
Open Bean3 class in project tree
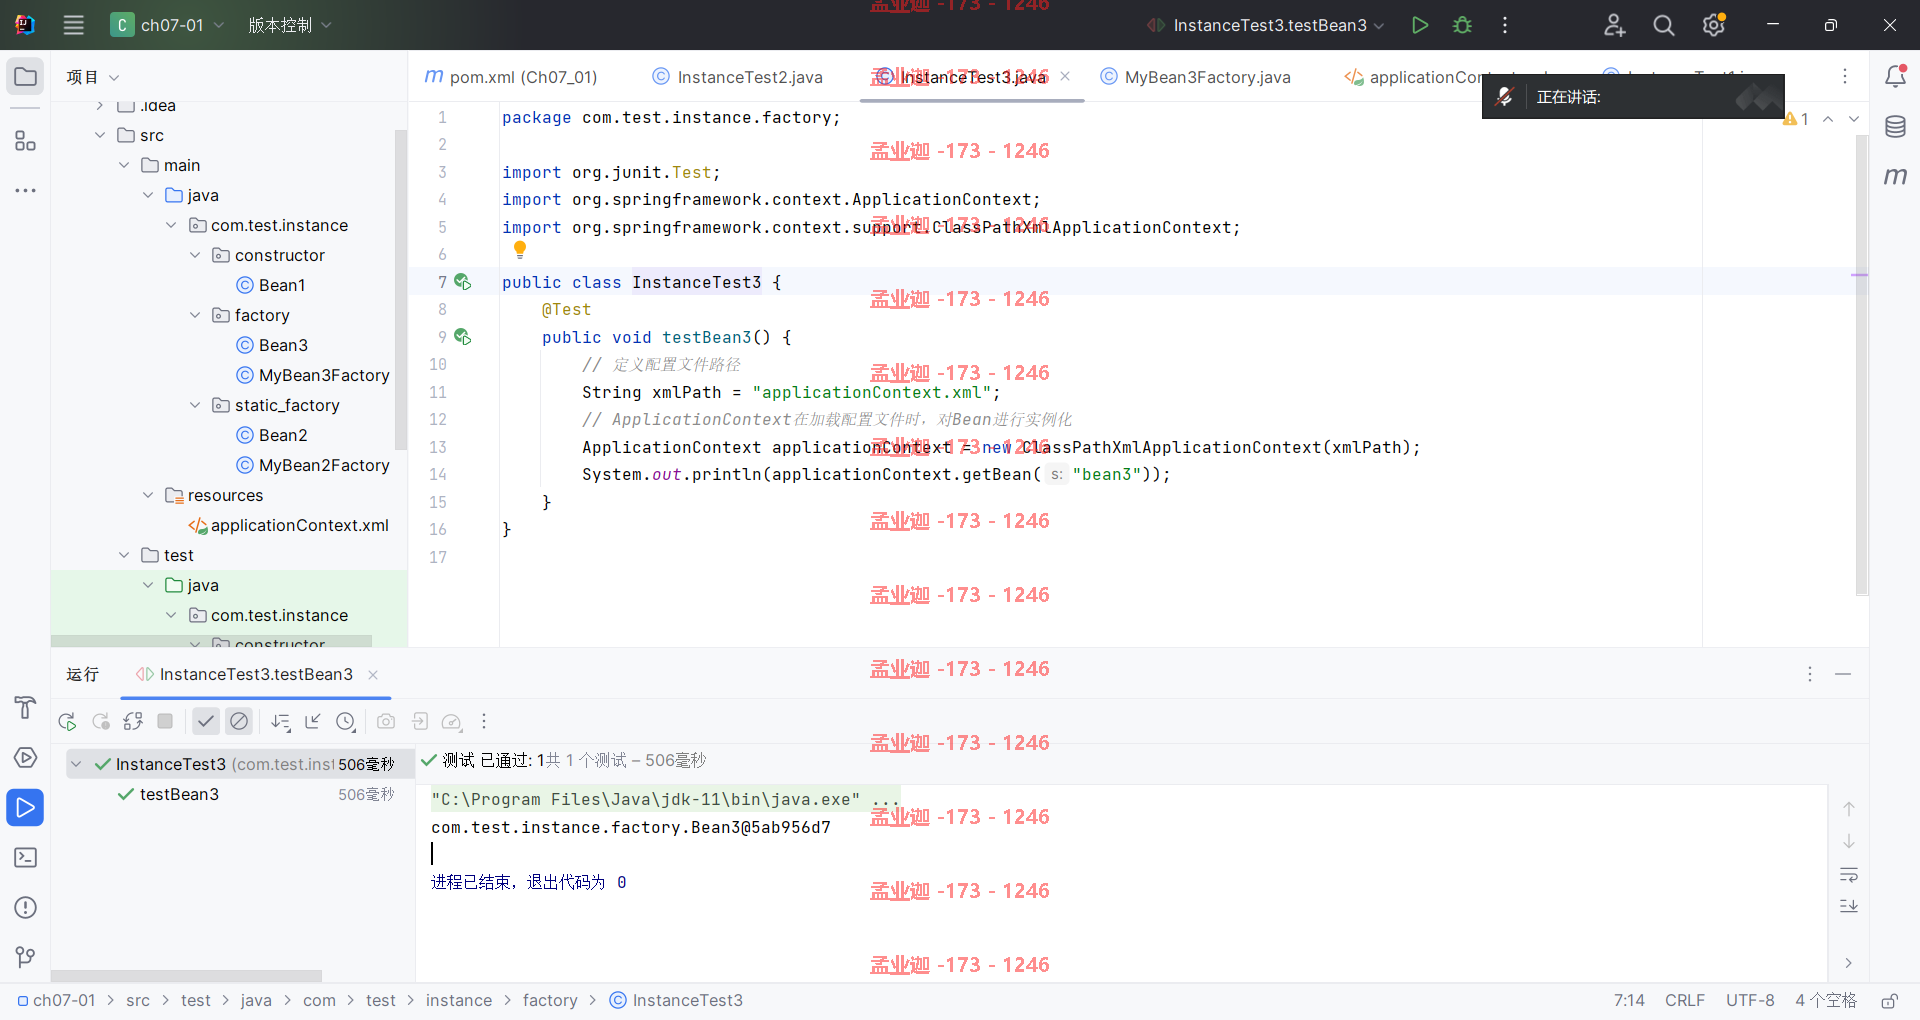[x=283, y=345]
